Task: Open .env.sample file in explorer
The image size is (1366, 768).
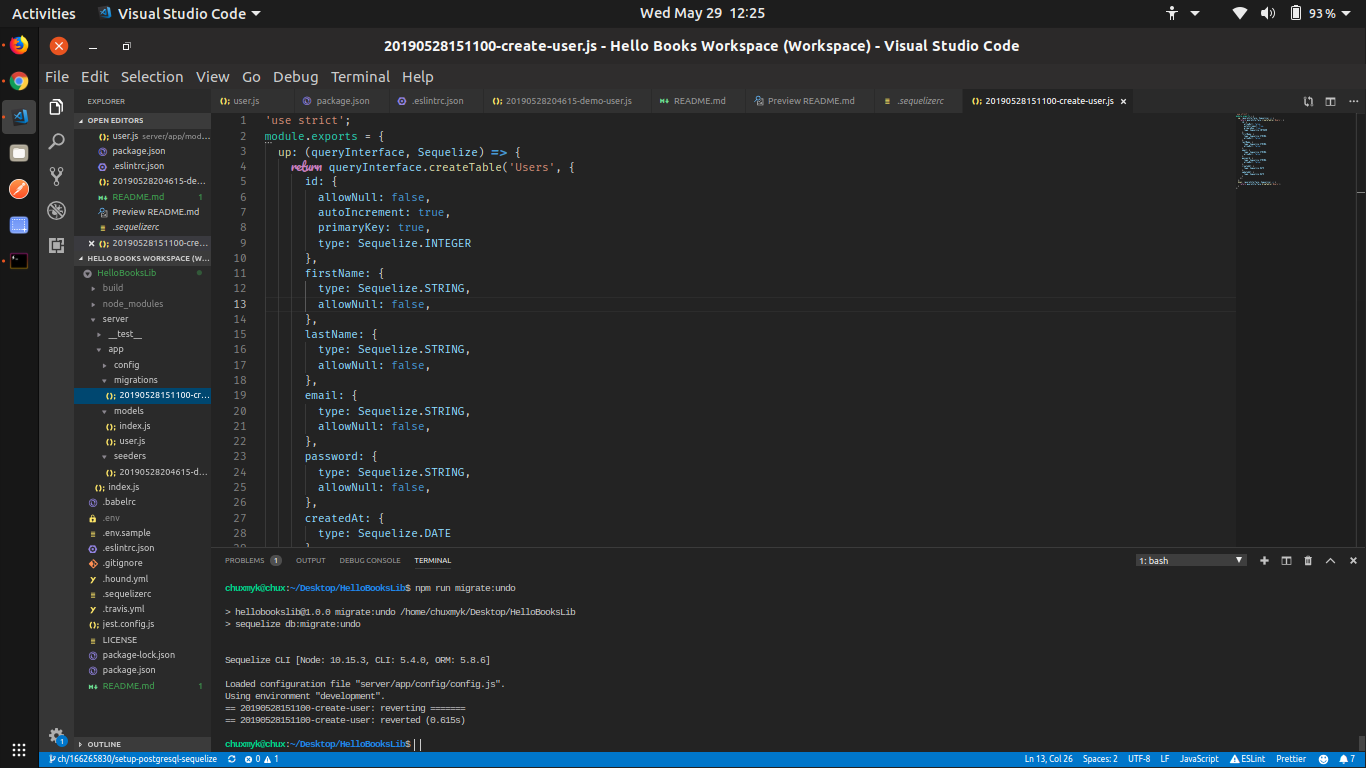Action: 142,533
